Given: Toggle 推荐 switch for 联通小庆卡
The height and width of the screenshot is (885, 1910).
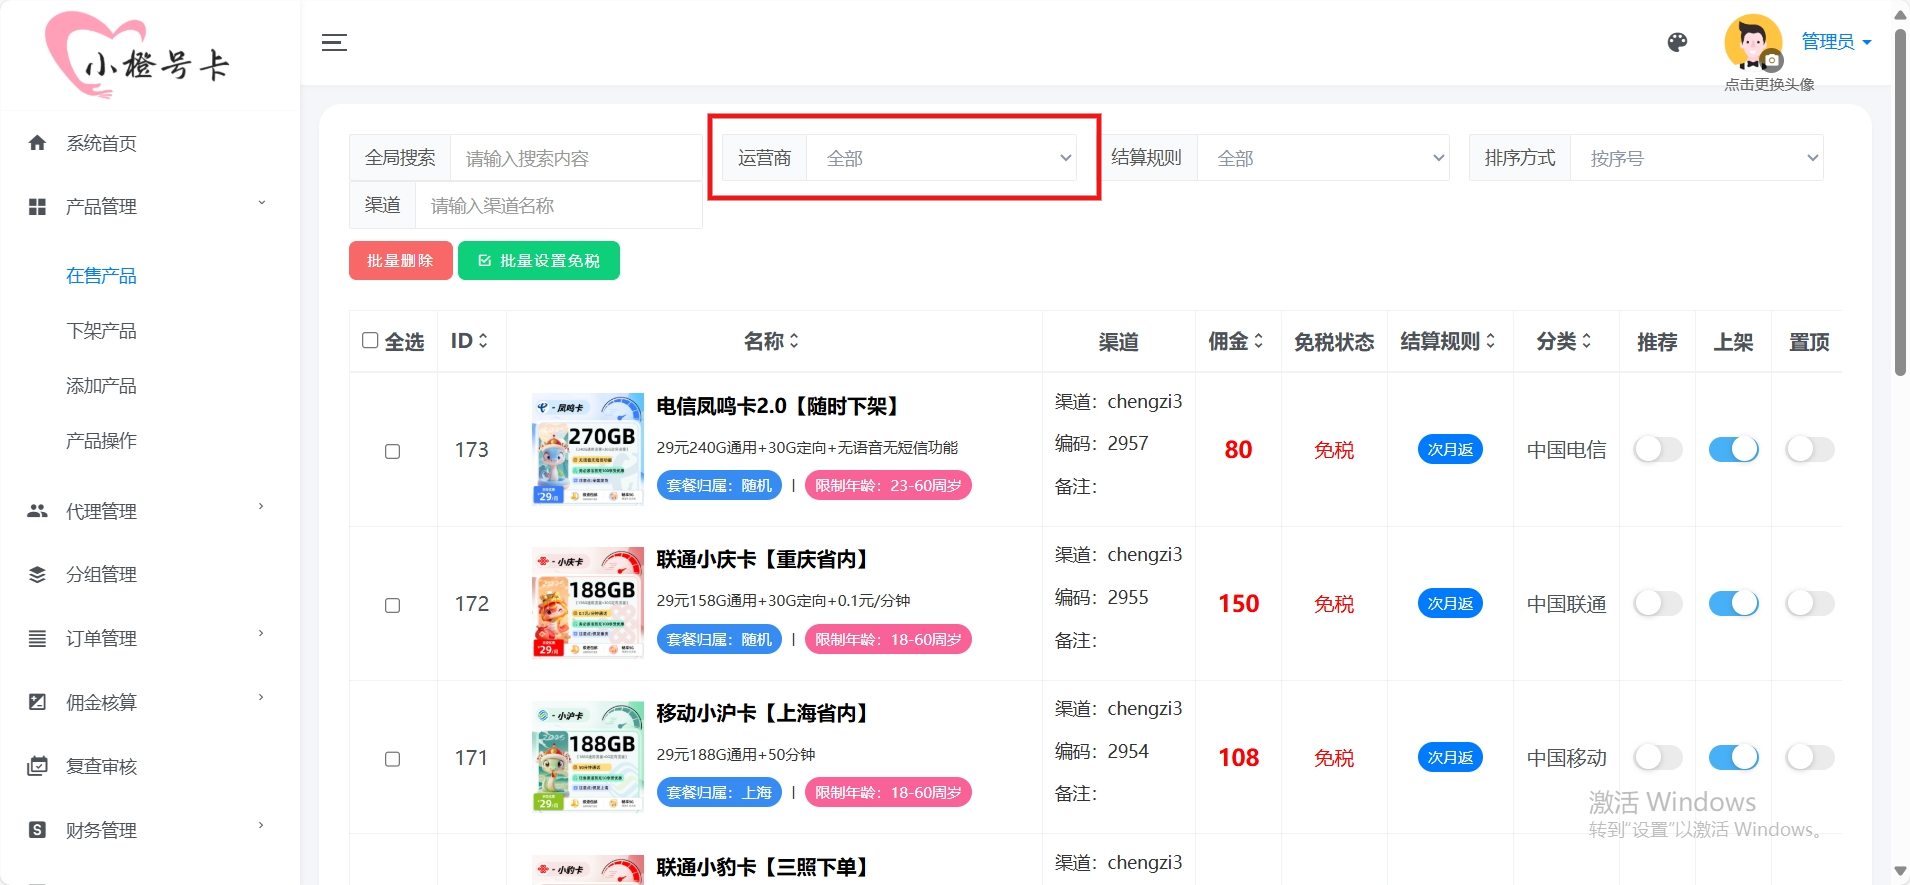Looking at the screenshot, I should [1657, 604].
